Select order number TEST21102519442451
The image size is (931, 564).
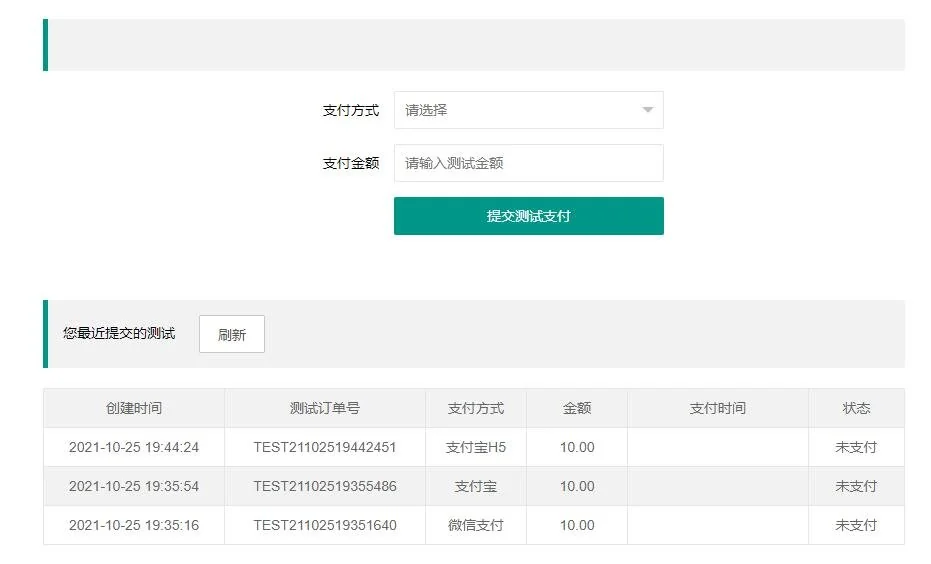tap(325, 447)
